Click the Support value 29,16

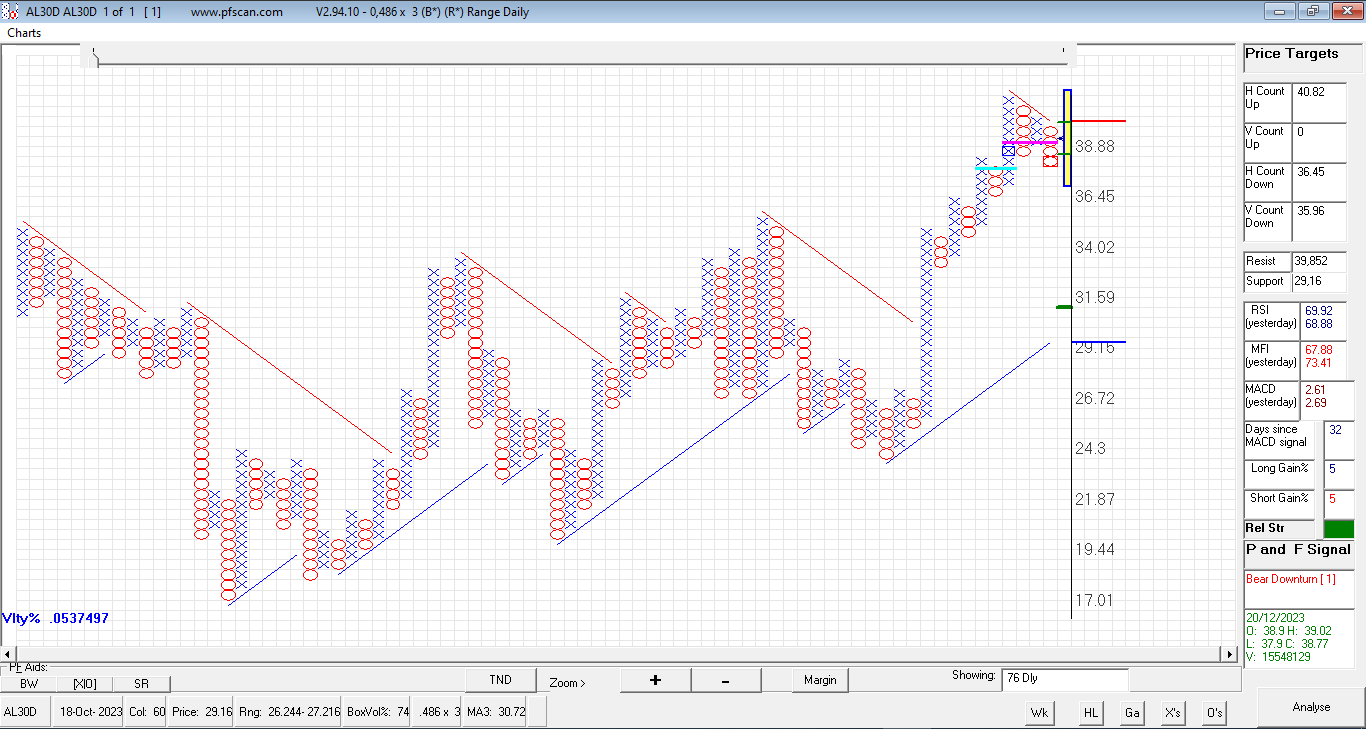(1319, 281)
